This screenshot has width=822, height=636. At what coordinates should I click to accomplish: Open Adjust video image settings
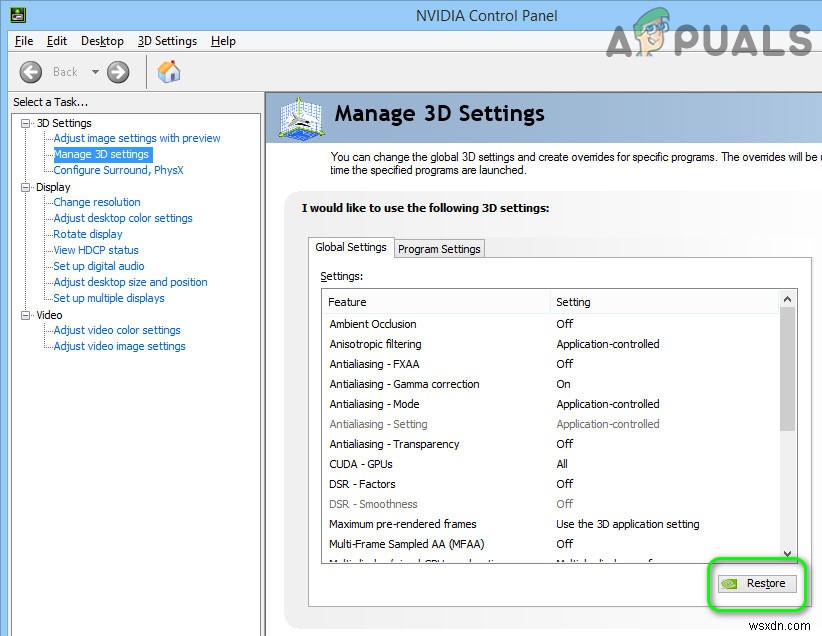pos(120,346)
